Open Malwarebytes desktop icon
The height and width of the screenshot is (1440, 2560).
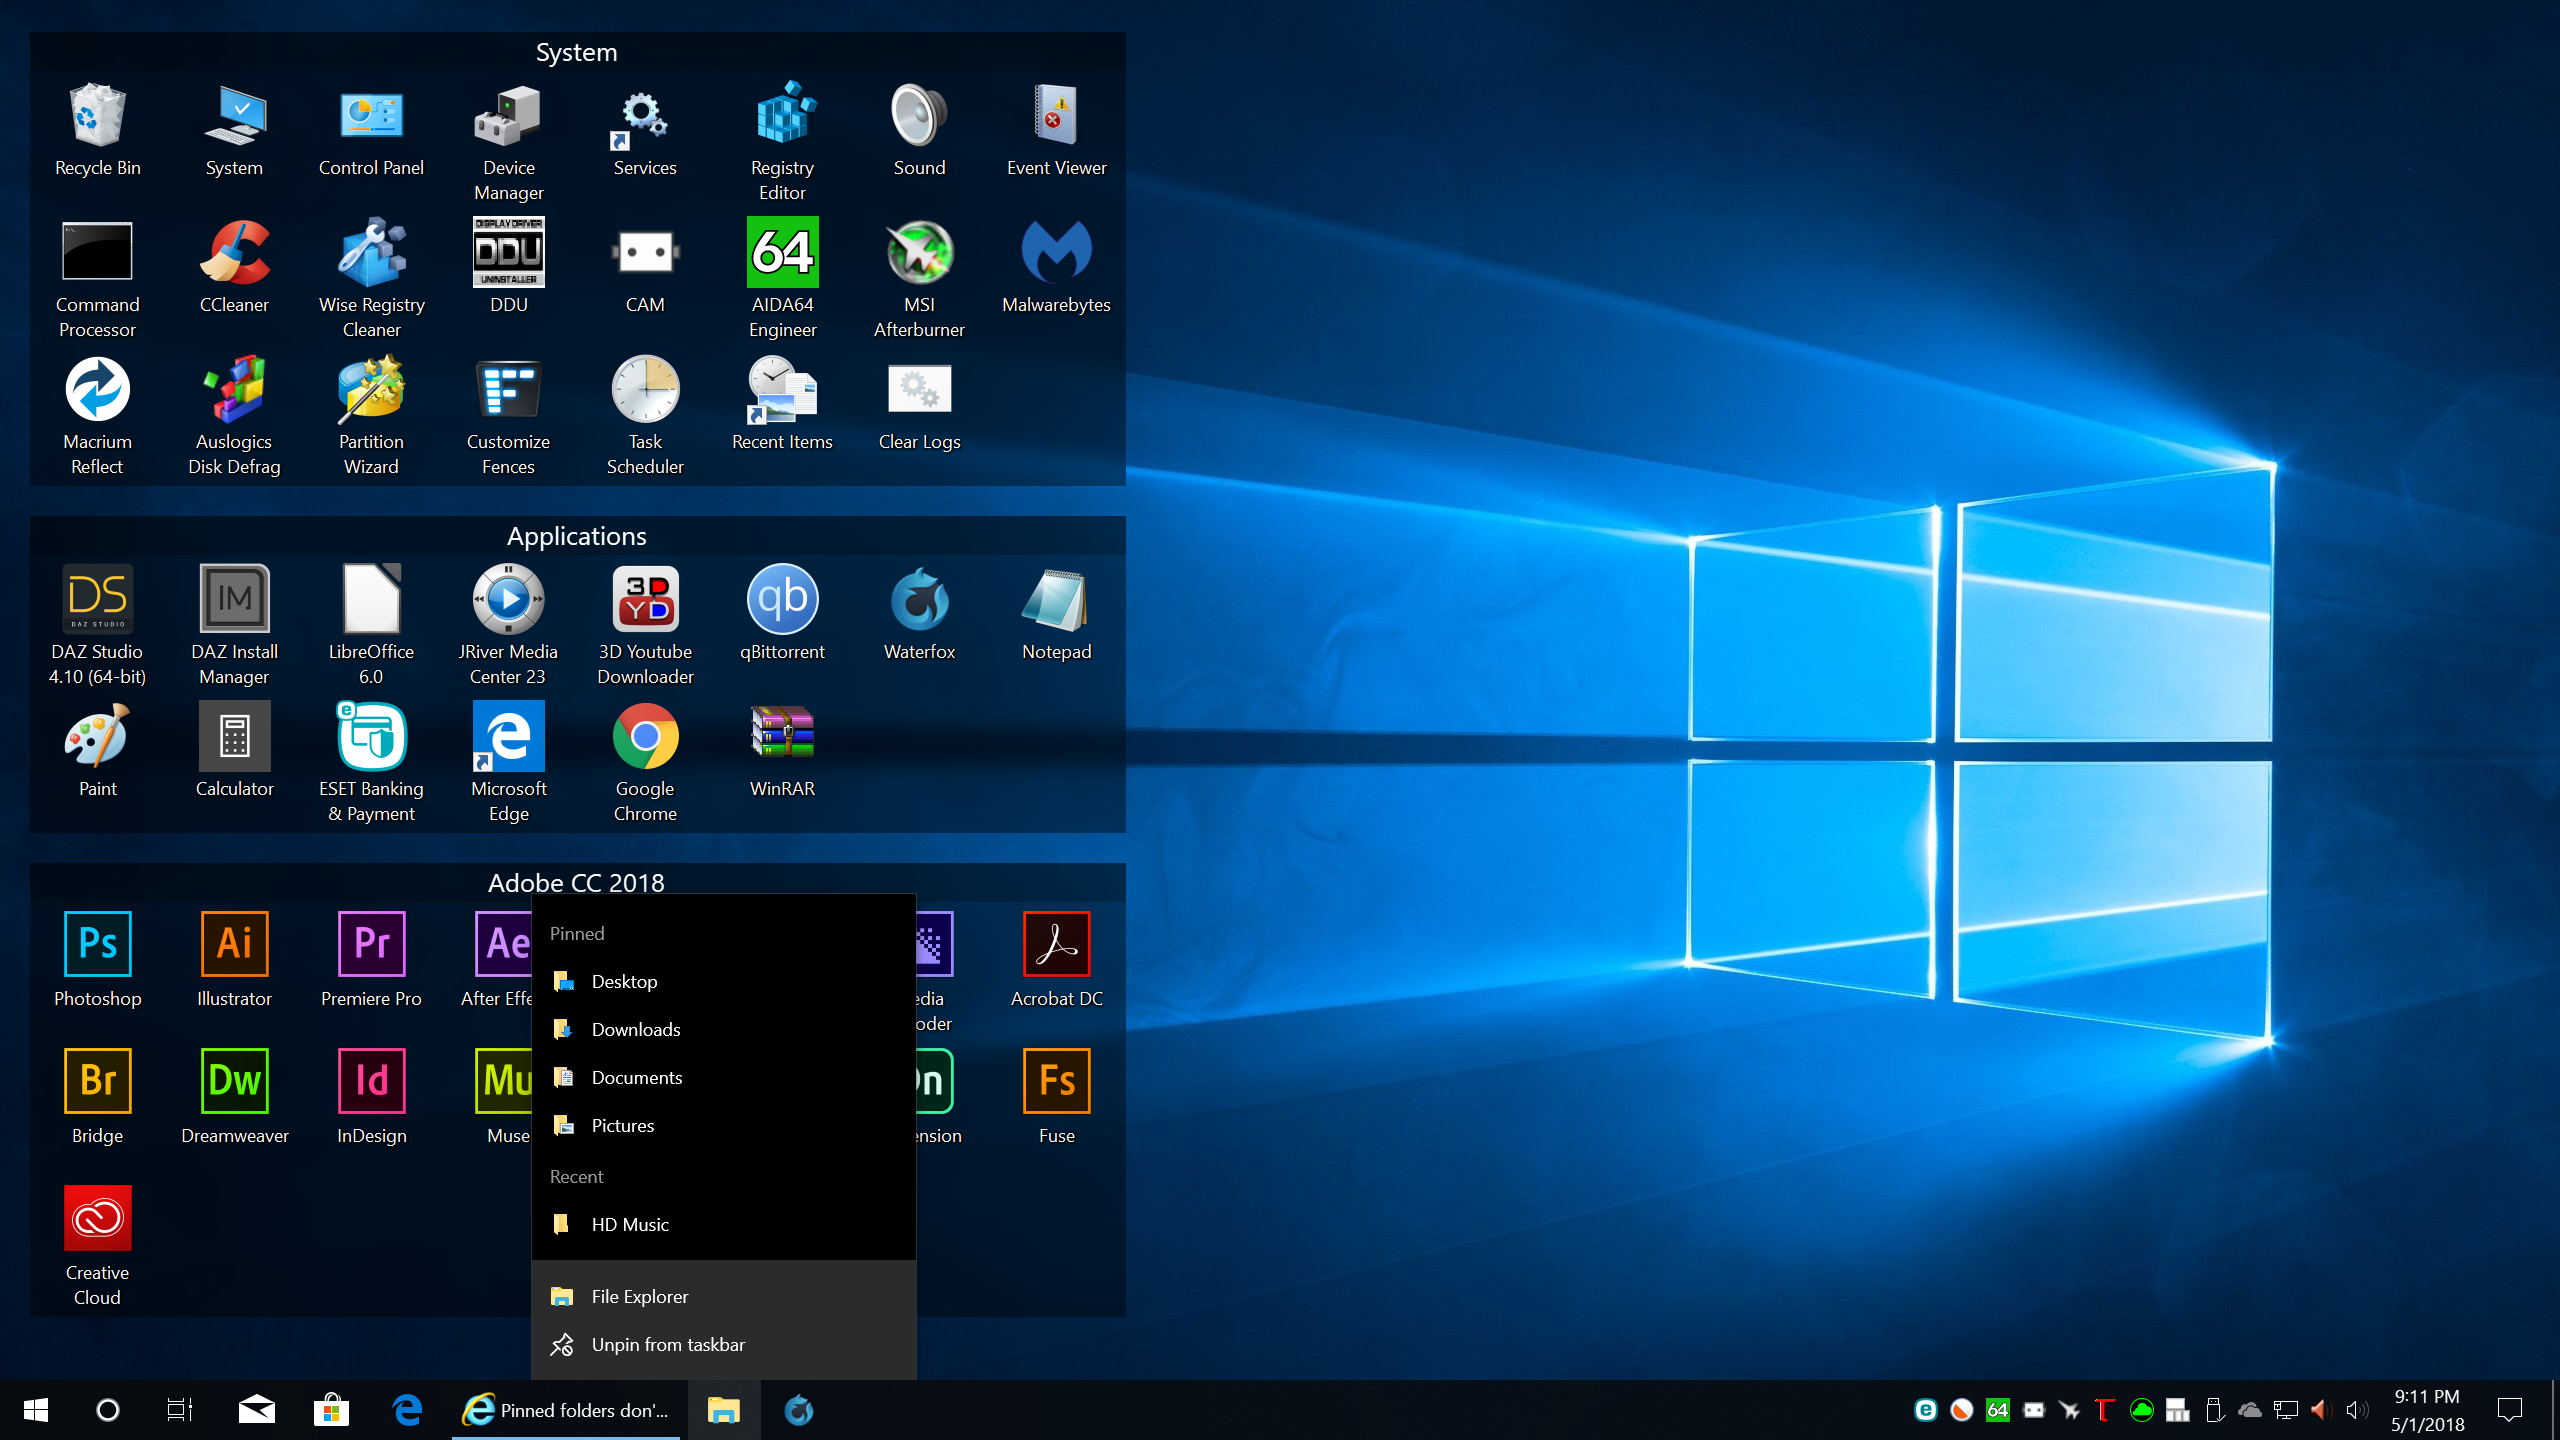[1056, 267]
